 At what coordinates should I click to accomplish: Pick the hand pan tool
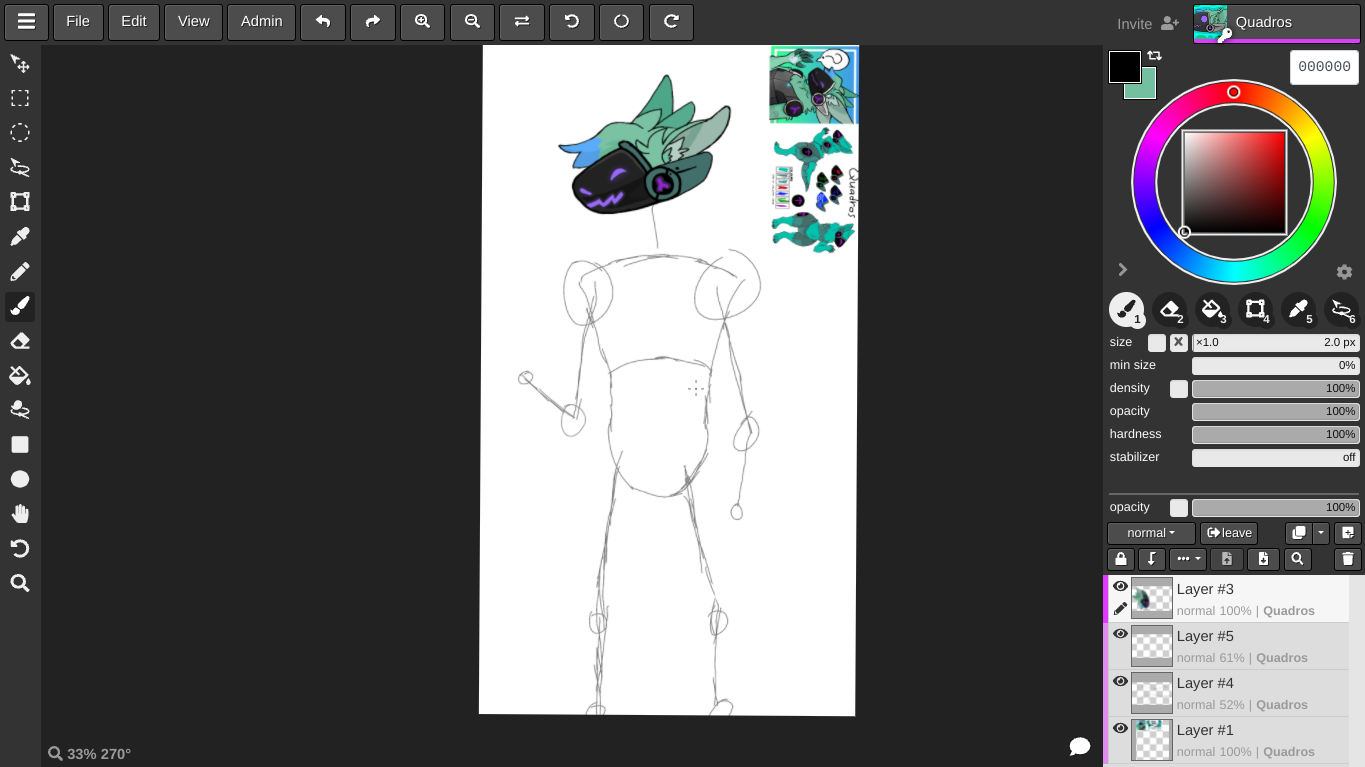[x=19, y=514]
